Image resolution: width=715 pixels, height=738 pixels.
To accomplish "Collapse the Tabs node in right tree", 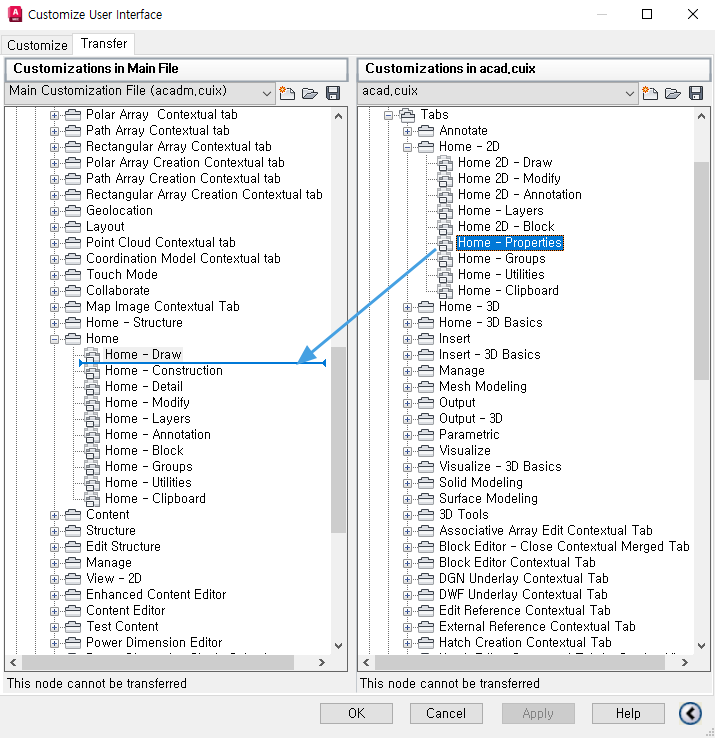I will [x=388, y=115].
